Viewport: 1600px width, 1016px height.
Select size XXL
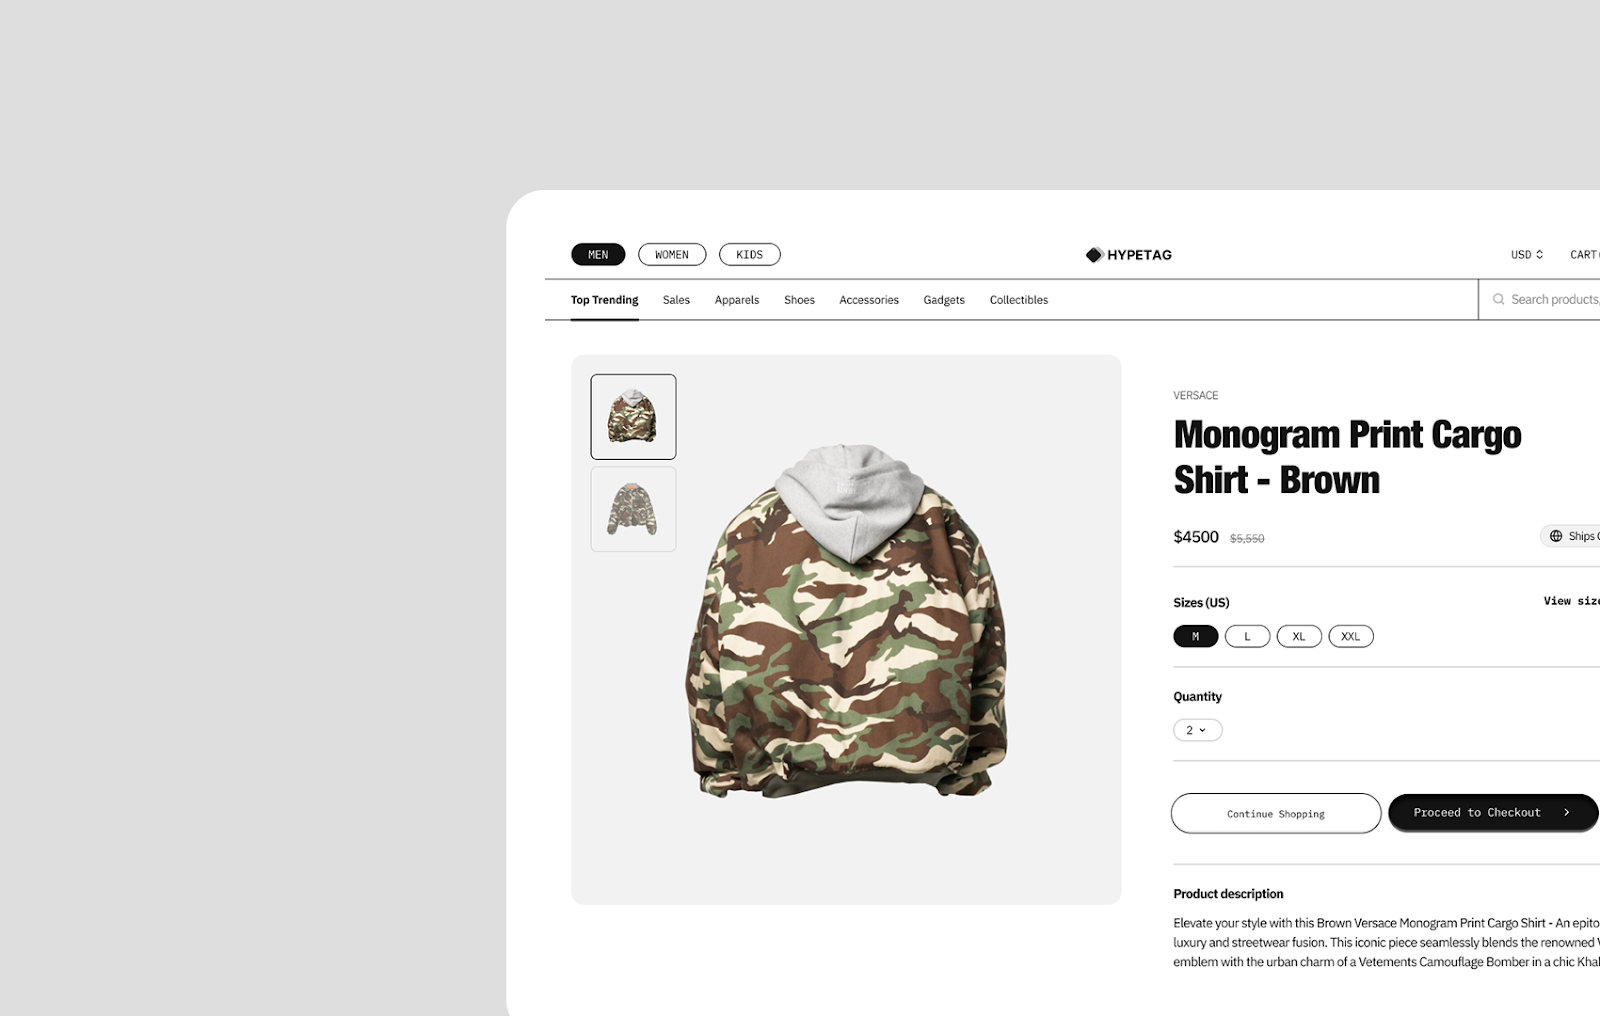tap(1351, 636)
